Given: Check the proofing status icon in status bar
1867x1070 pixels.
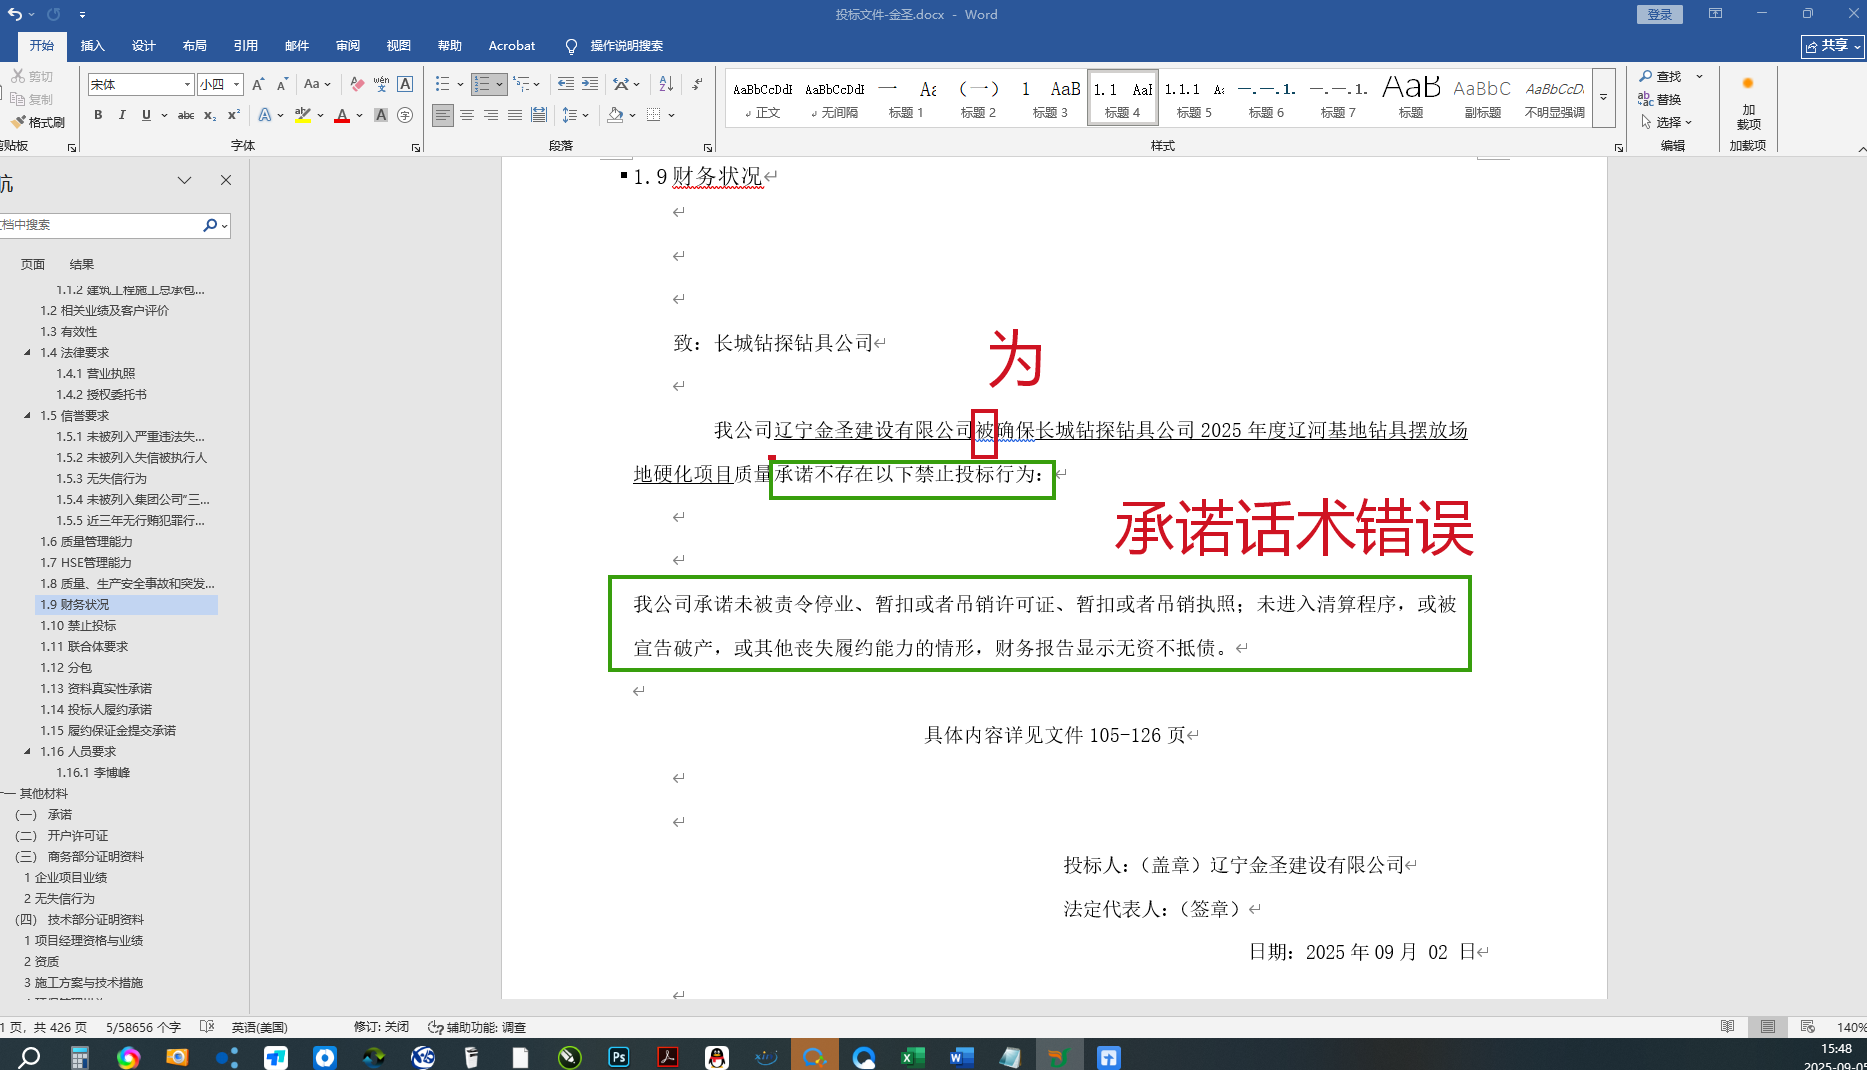Looking at the screenshot, I should click(207, 1027).
